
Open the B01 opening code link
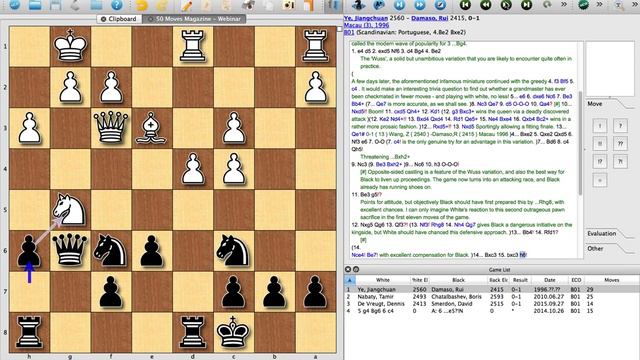(349, 32)
